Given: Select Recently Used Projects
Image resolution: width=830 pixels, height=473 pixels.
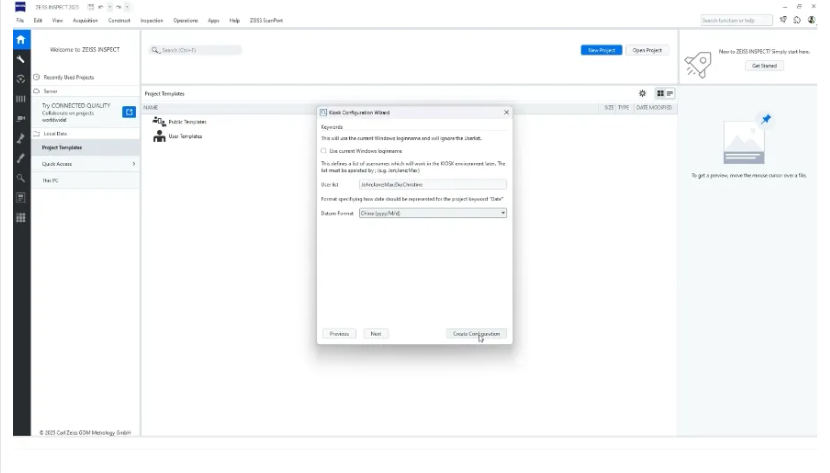Looking at the screenshot, I should point(69,77).
